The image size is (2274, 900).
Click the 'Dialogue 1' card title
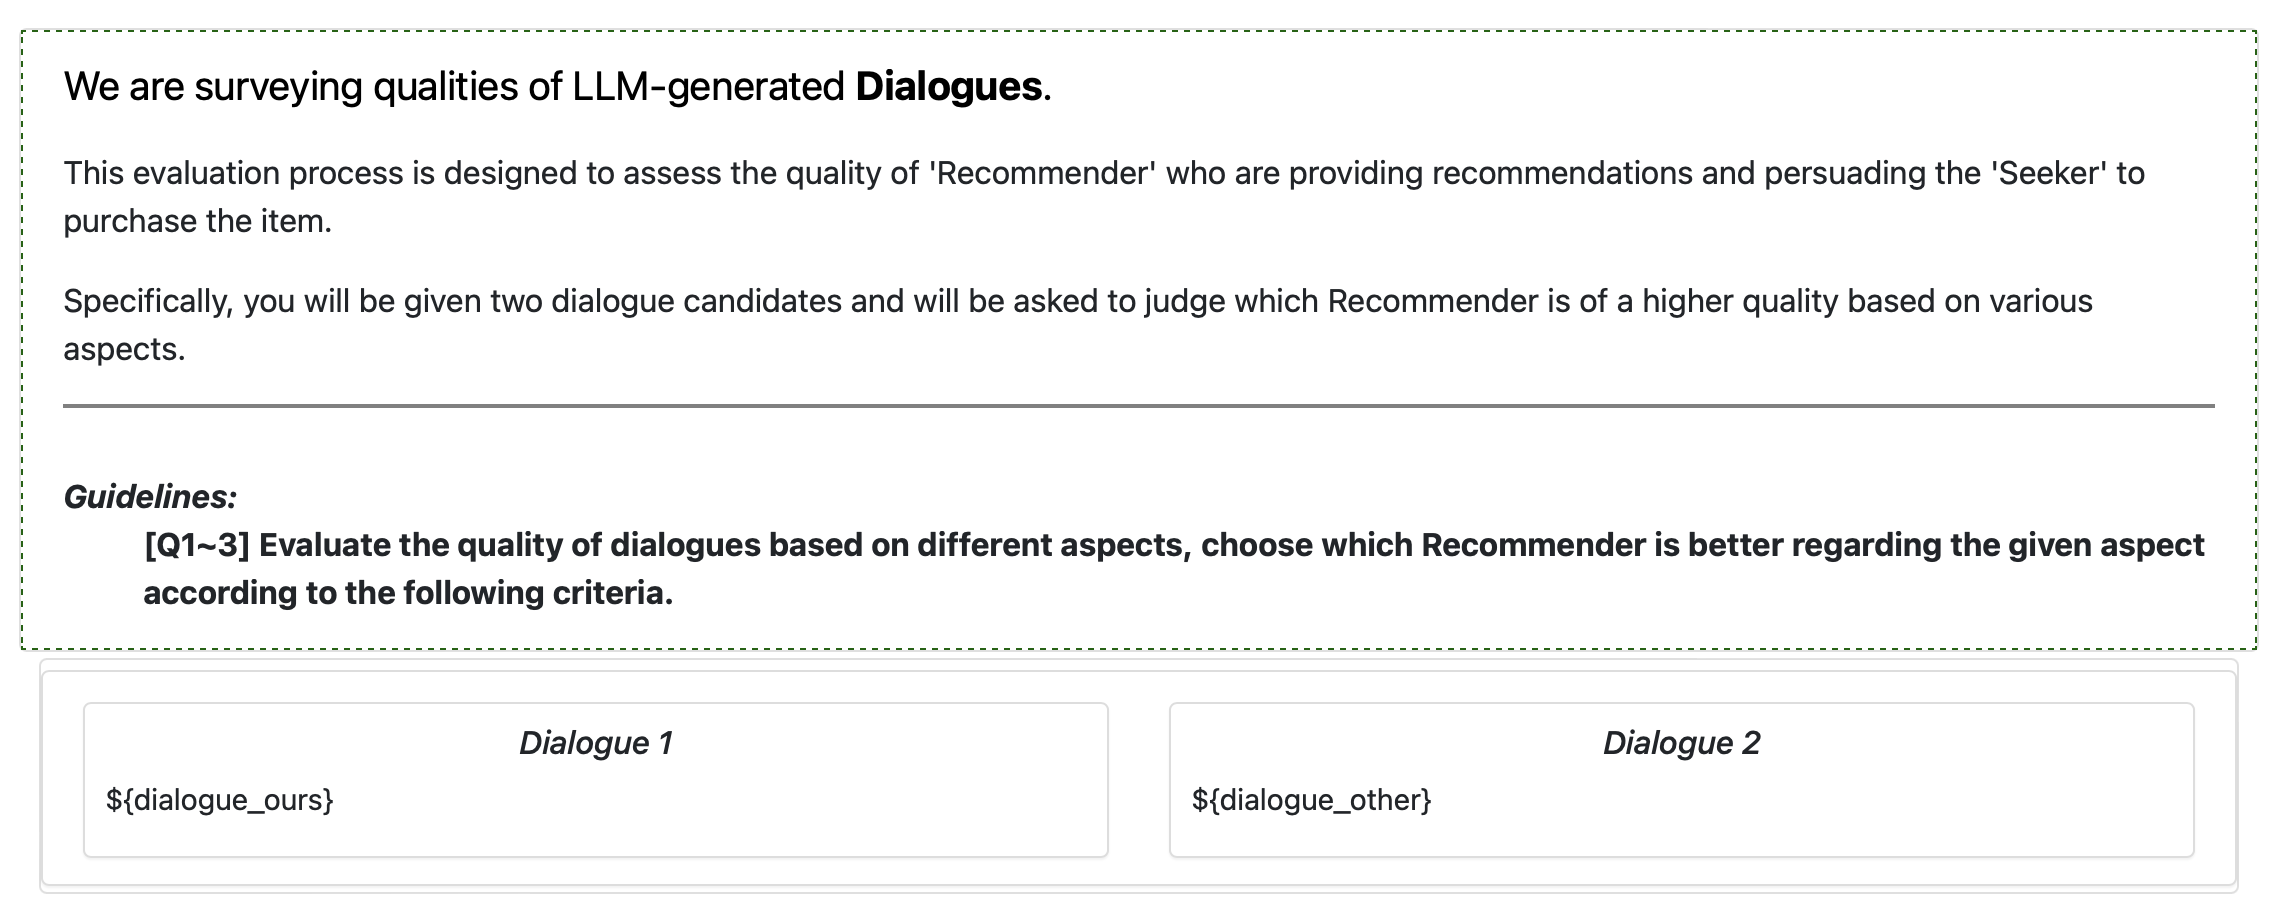pos(595,743)
